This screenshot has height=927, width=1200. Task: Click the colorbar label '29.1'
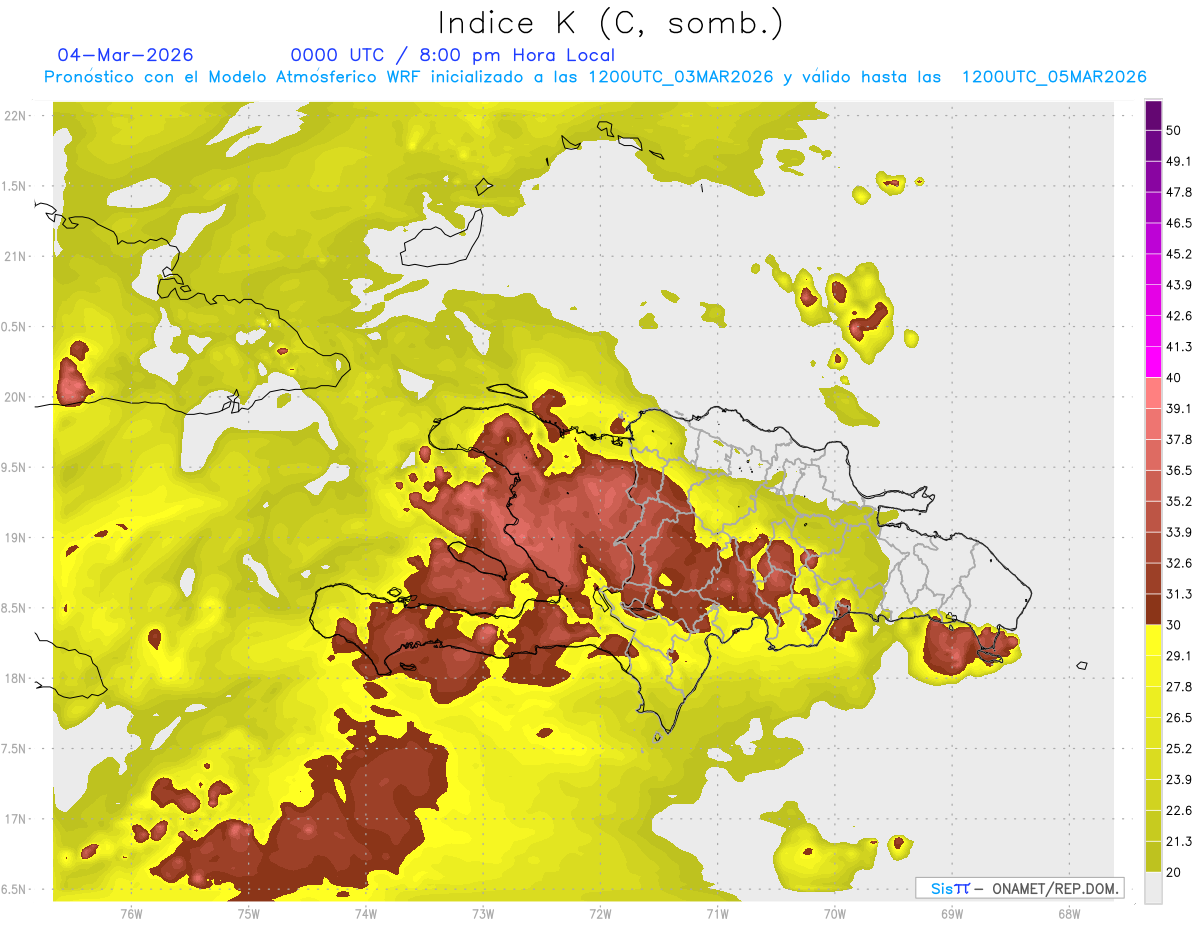point(1179,656)
